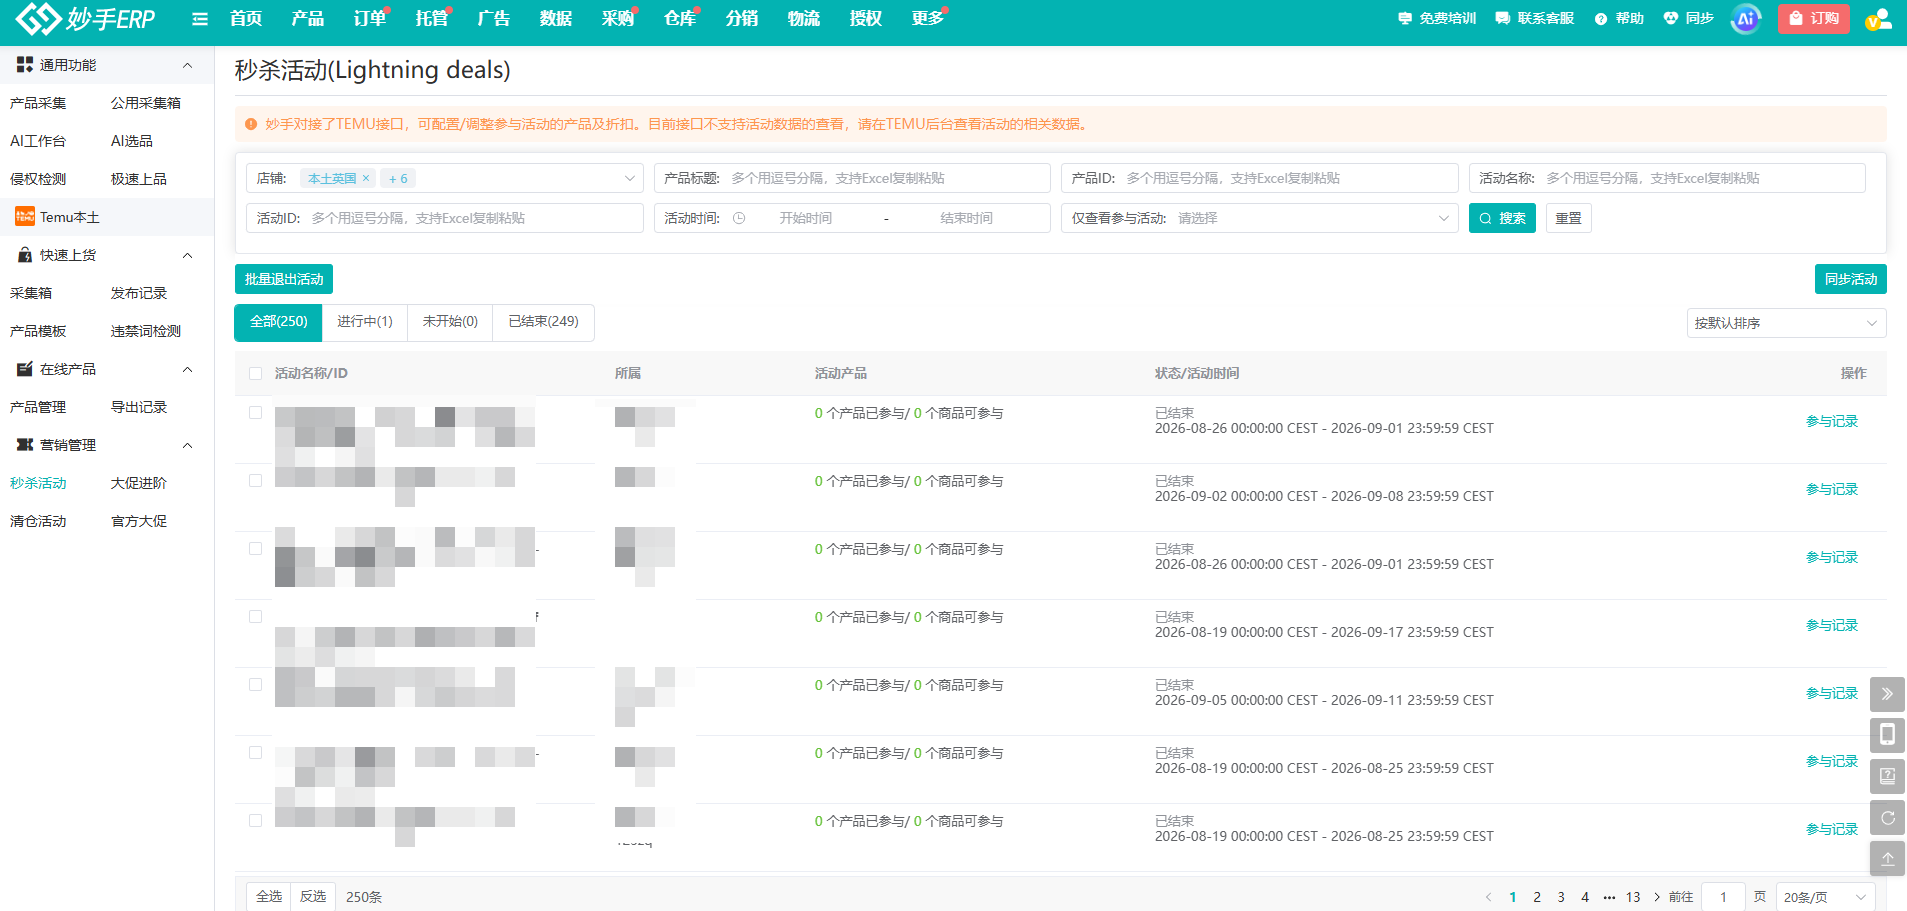Click the floating refresh icon

(1887, 818)
